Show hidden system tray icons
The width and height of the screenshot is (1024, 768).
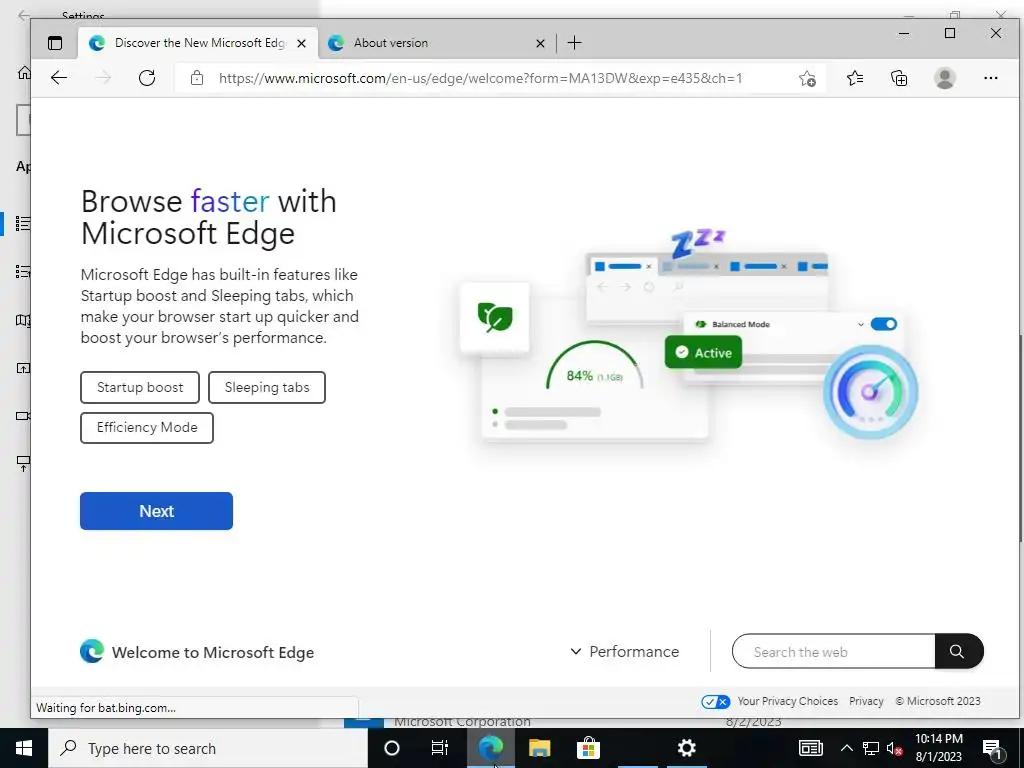point(846,748)
